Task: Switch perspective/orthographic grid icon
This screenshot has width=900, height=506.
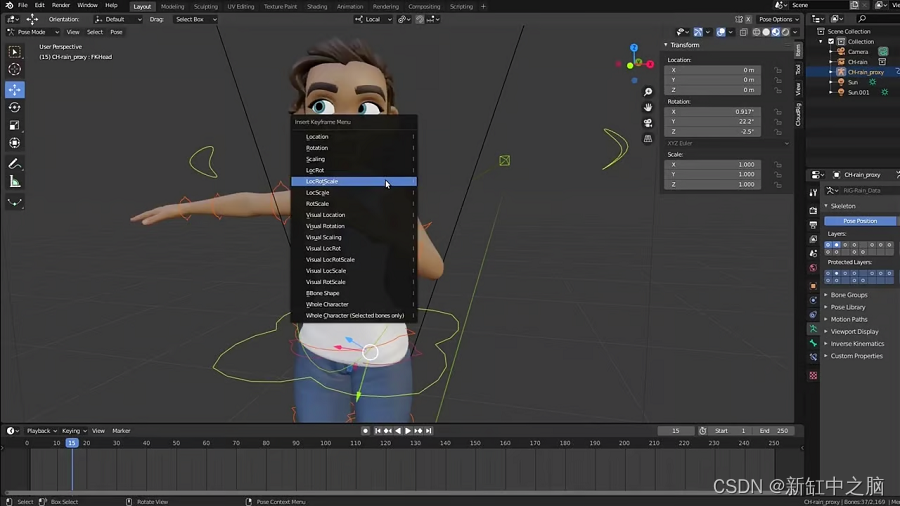Action: pos(648,138)
